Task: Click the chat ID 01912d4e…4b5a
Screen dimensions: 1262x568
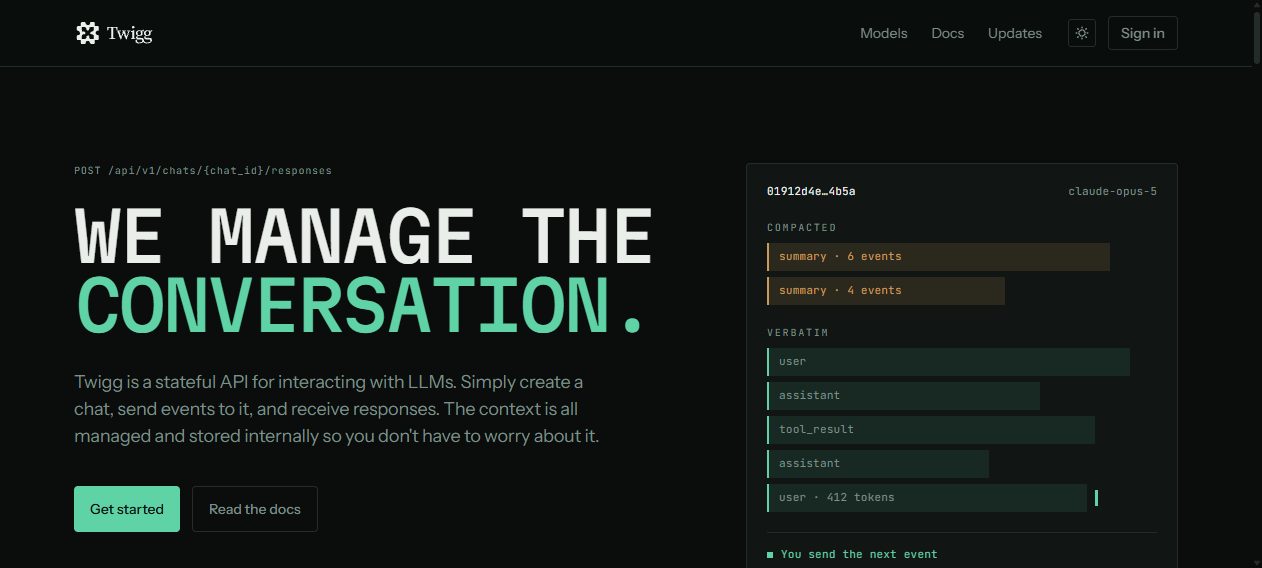Action: pos(811,191)
